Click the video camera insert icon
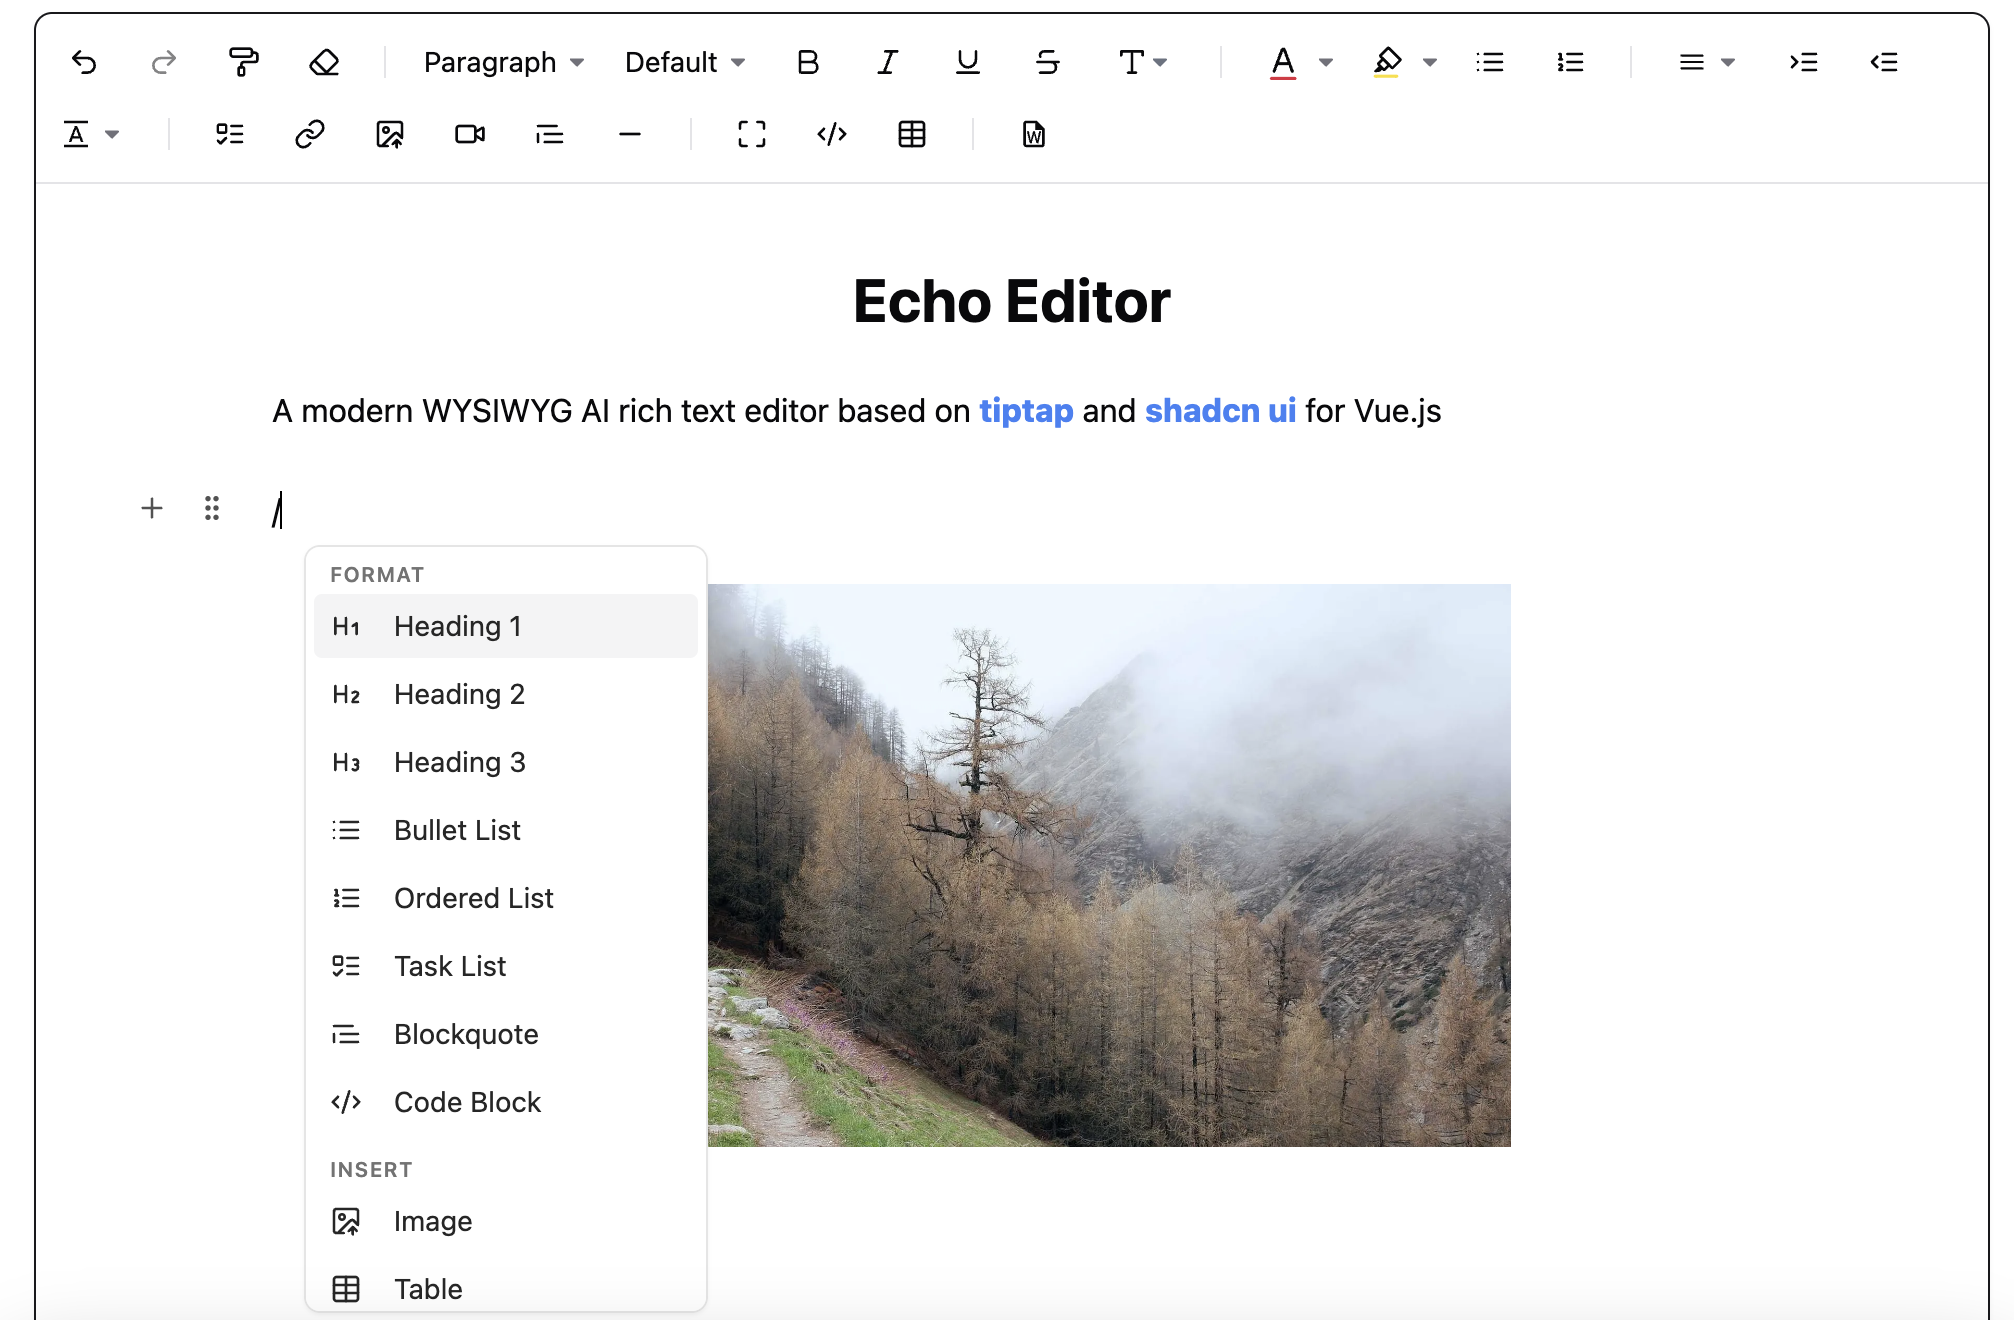The image size is (2014, 1320). tap(470, 134)
